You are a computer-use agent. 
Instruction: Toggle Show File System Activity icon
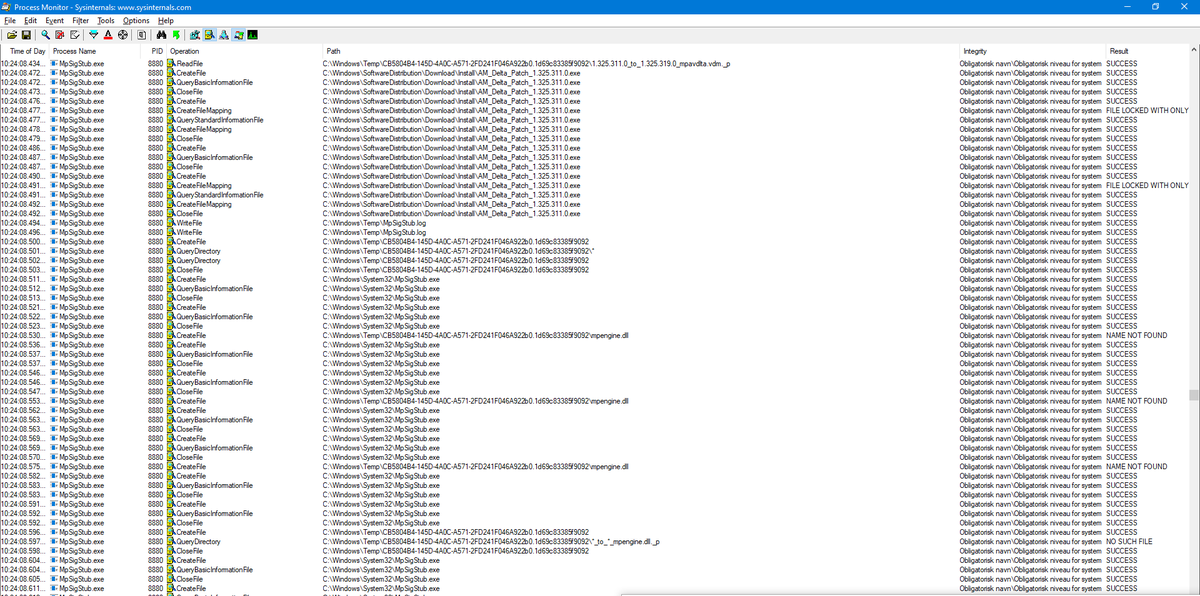point(209,35)
